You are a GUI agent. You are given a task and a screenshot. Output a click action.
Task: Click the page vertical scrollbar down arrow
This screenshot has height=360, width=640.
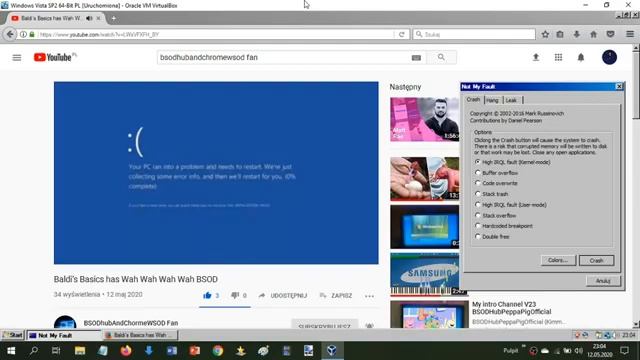point(636,324)
